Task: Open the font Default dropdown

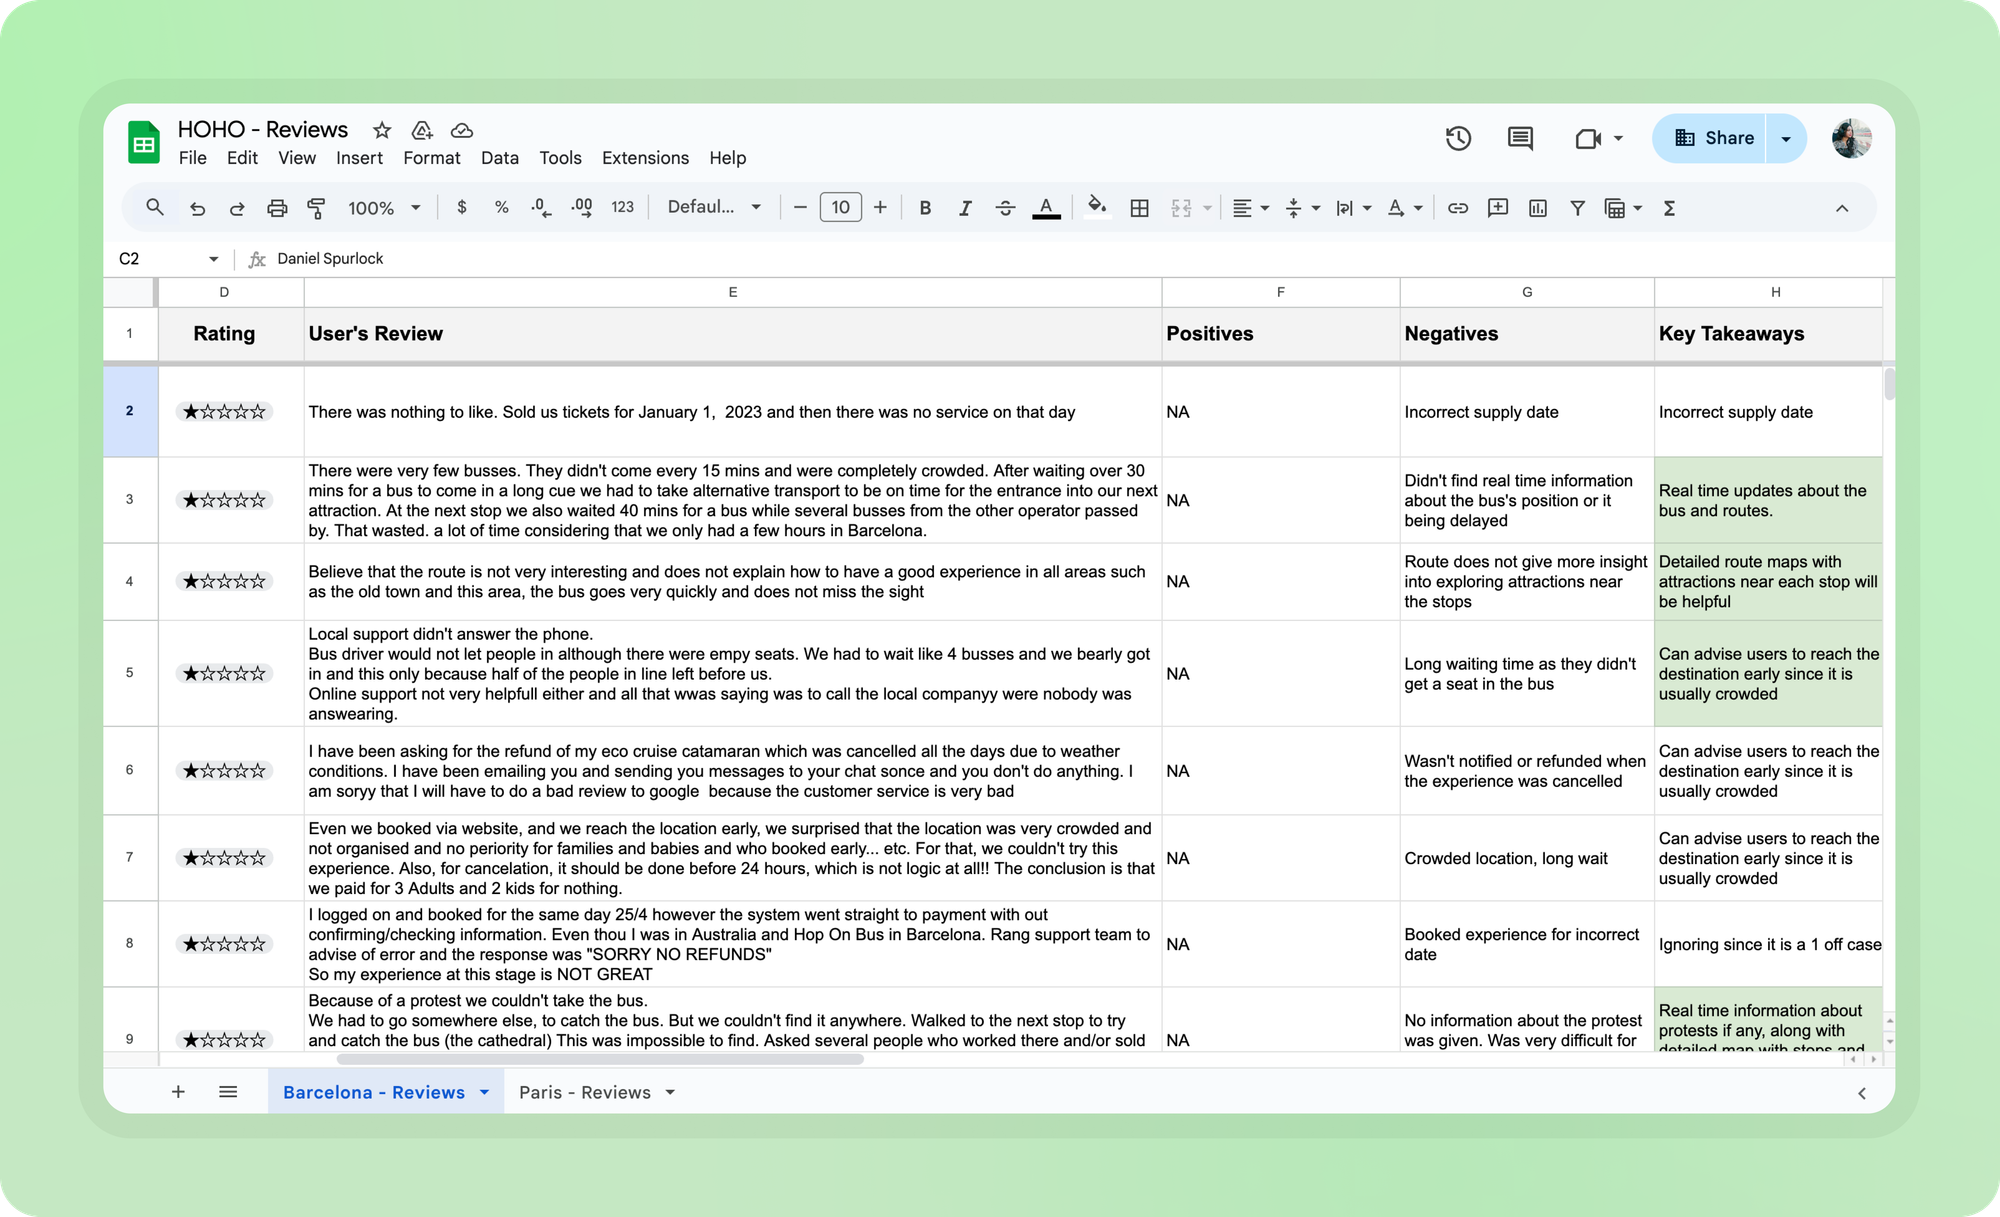Action: (714, 207)
